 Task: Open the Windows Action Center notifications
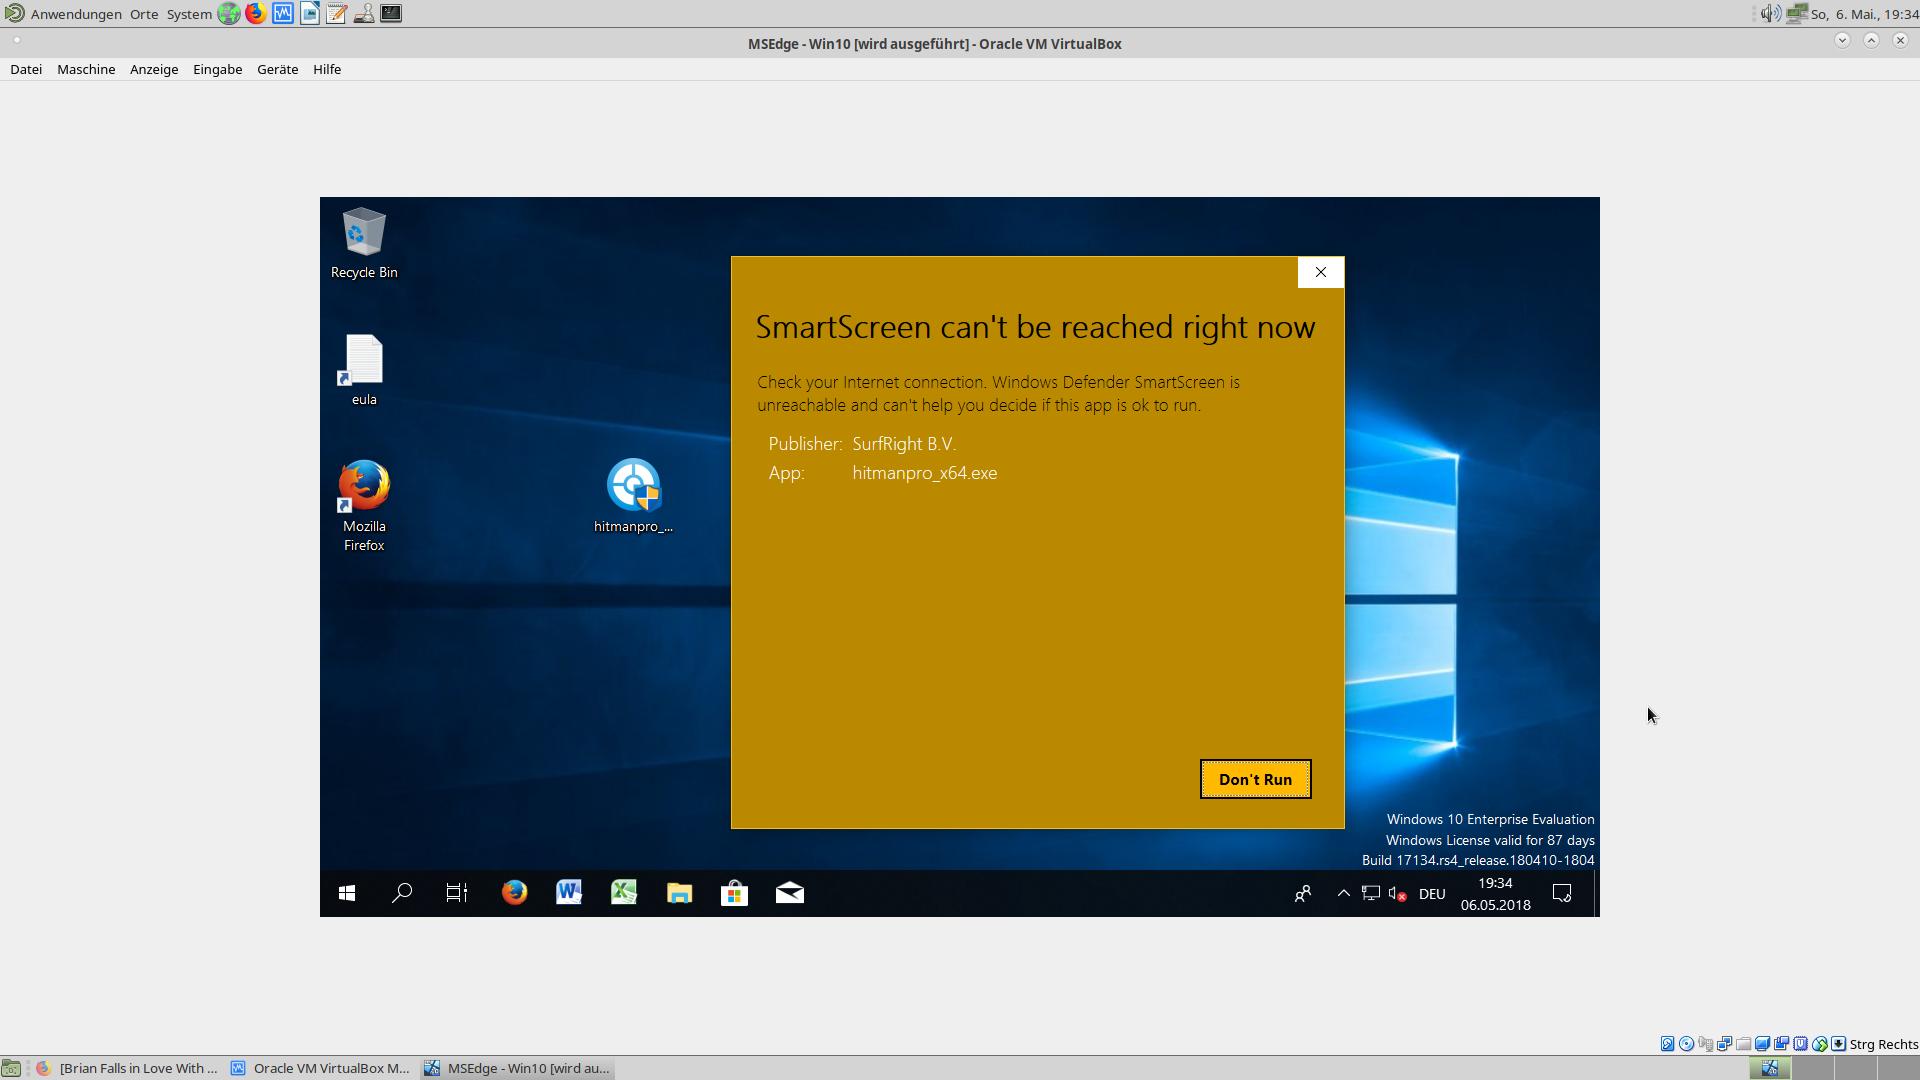(x=1561, y=893)
